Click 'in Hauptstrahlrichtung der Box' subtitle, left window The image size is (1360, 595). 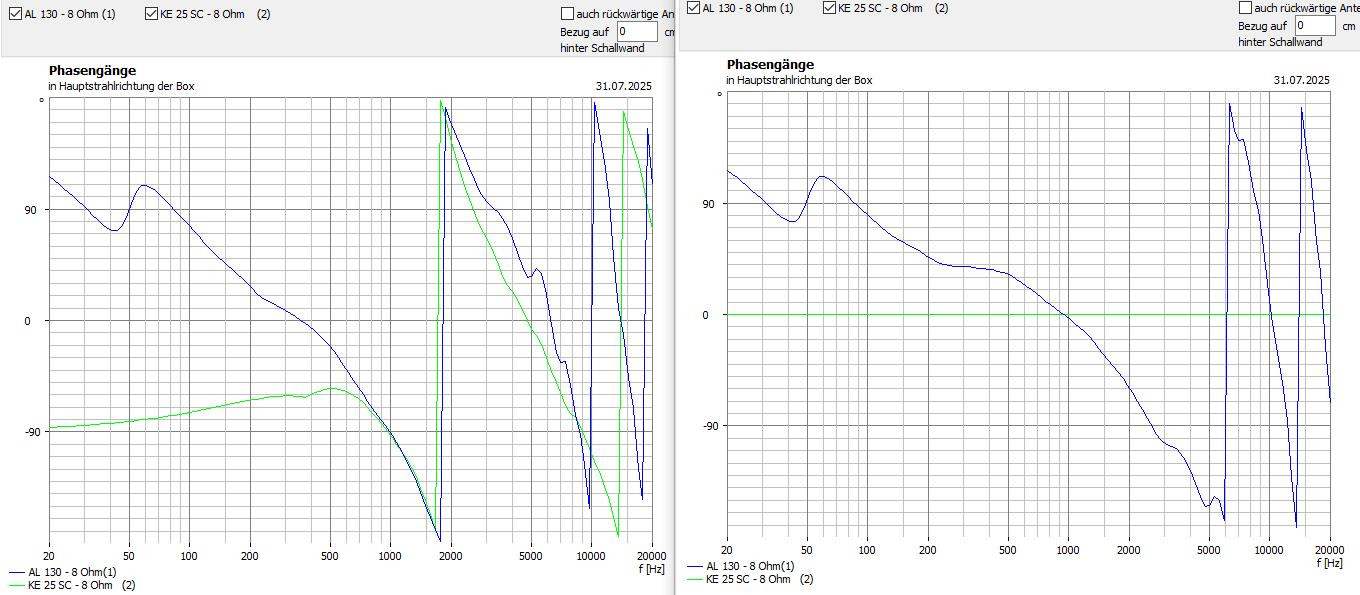(x=121, y=86)
